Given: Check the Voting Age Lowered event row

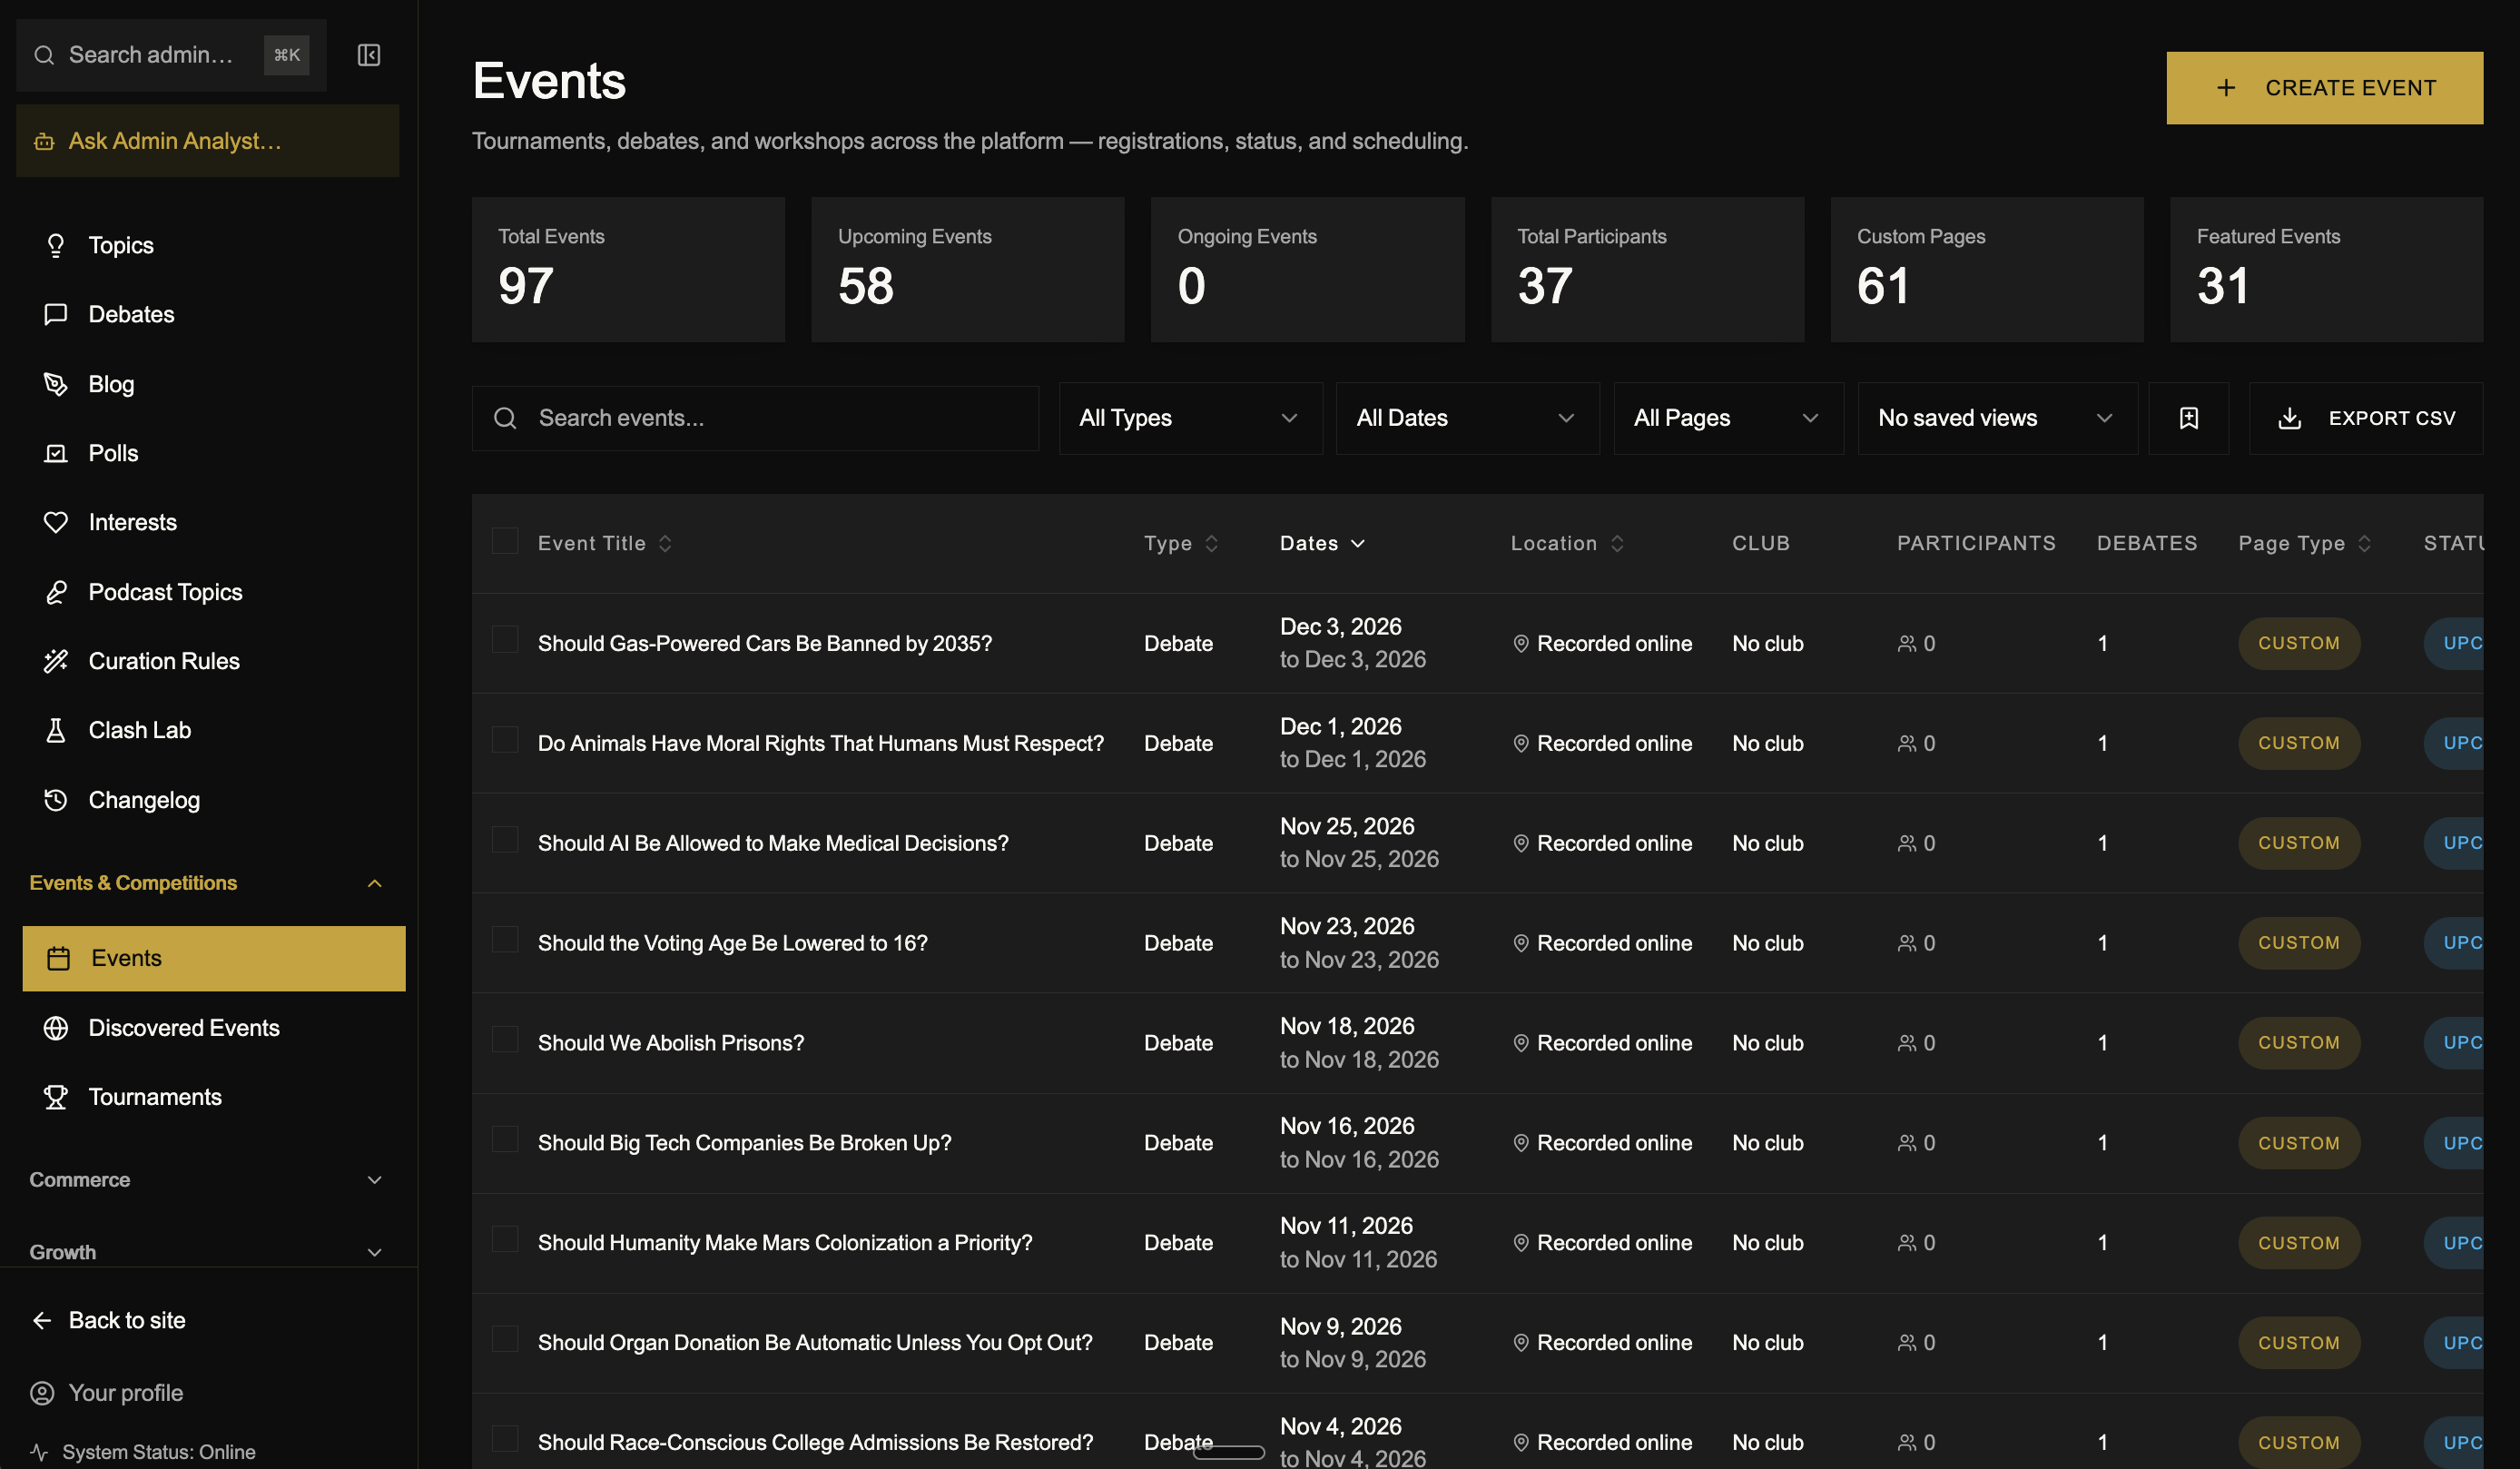Looking at the screenshot, I should [x=505, y=939].
